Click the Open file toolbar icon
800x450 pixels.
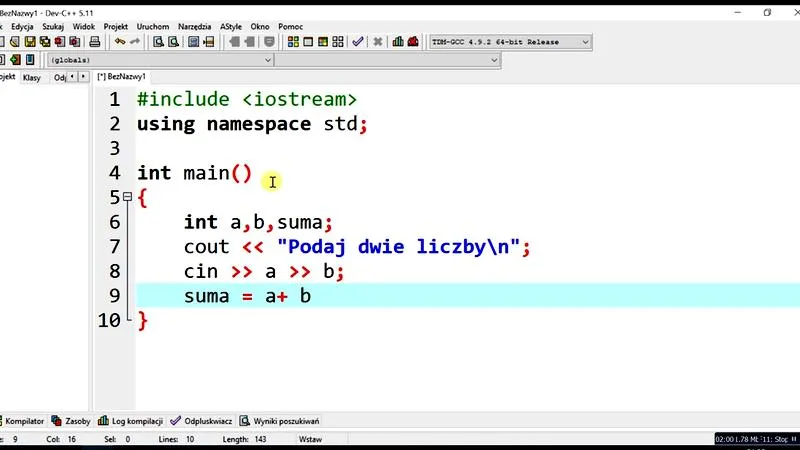coord(15,42)
